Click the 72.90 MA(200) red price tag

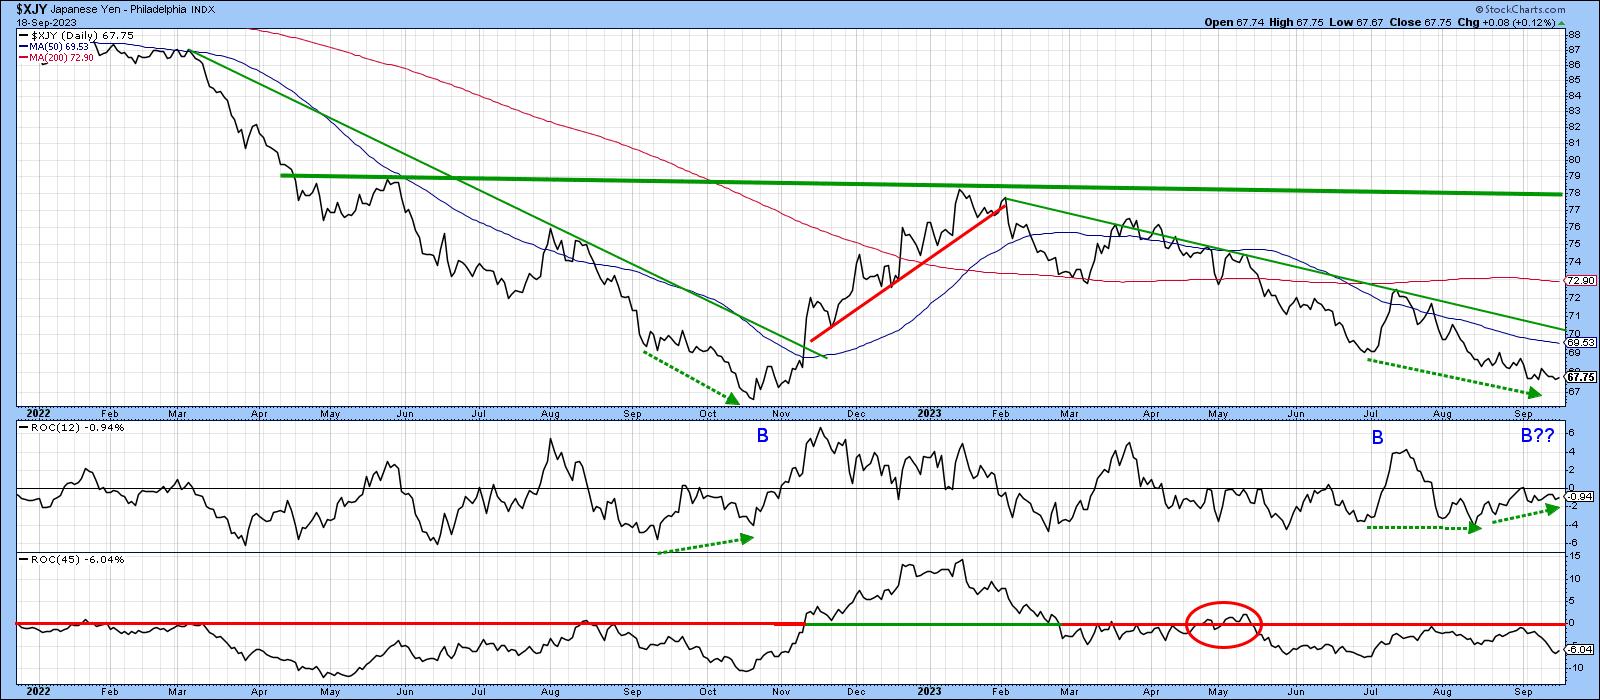point(1579,282)
